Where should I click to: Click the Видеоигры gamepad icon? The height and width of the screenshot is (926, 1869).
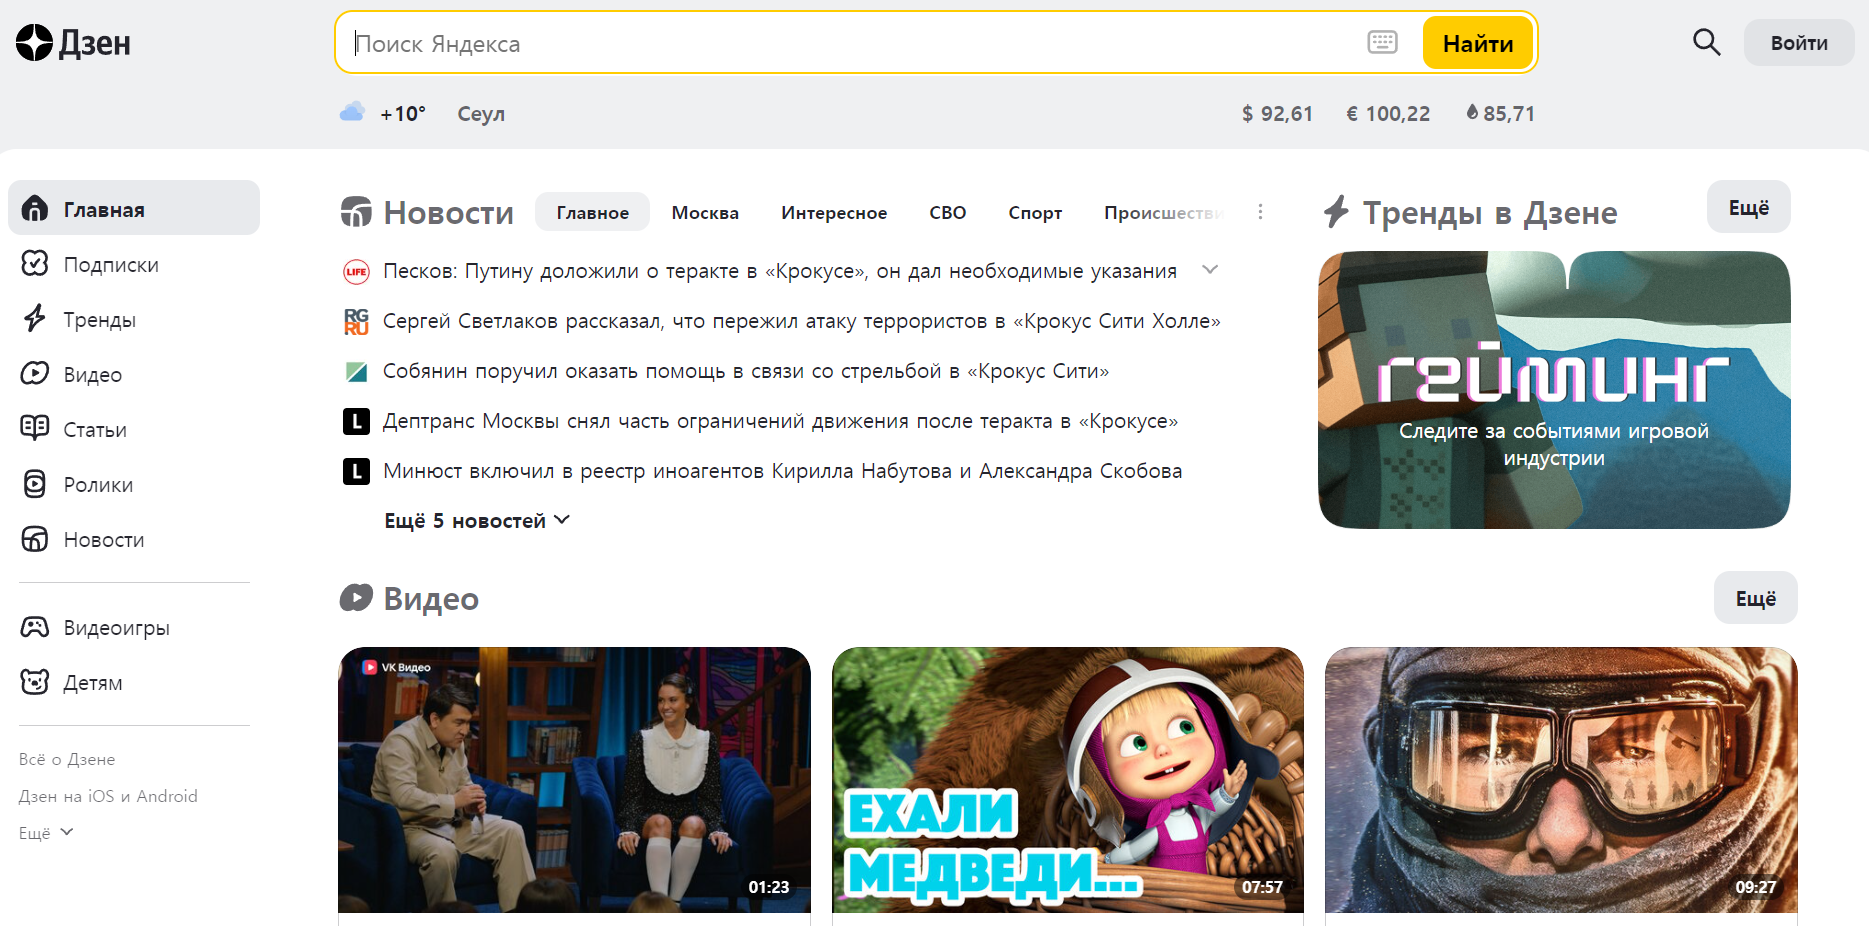[35, 627]
